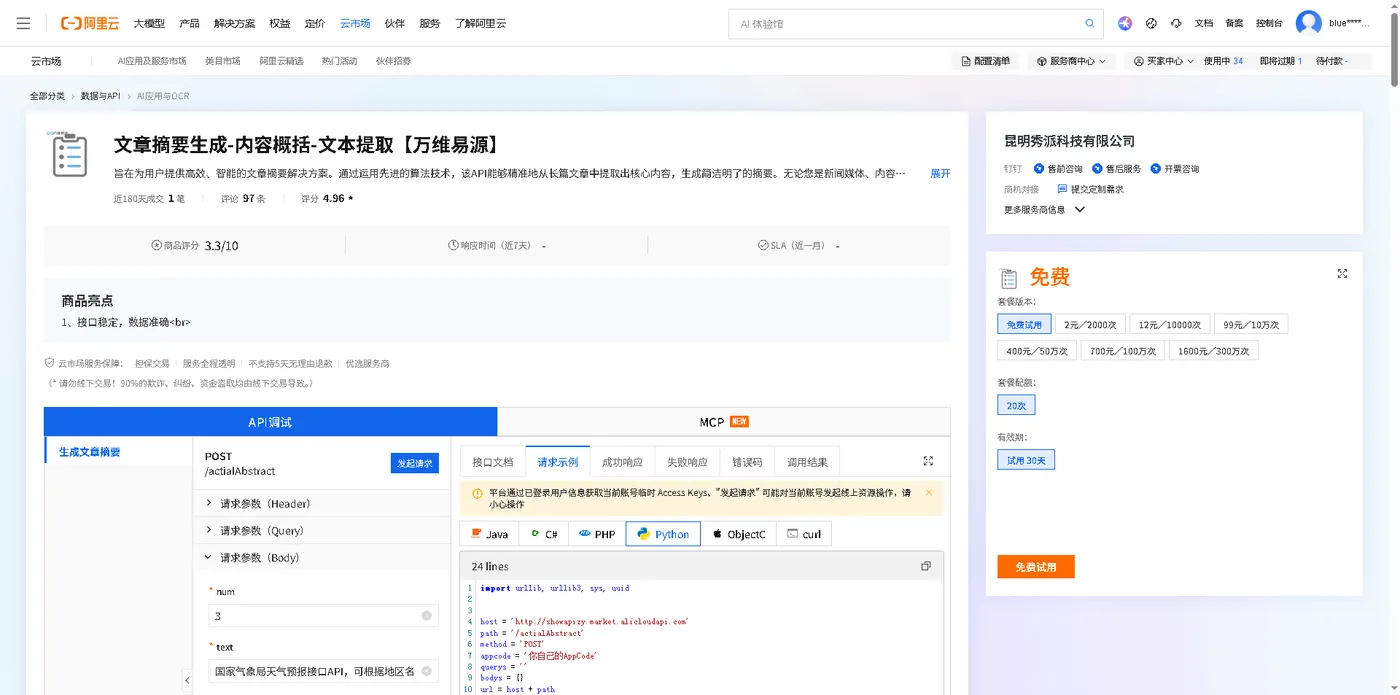Collapse the API side panel arrow
The image size is (1400, 695).
(187, 681)
